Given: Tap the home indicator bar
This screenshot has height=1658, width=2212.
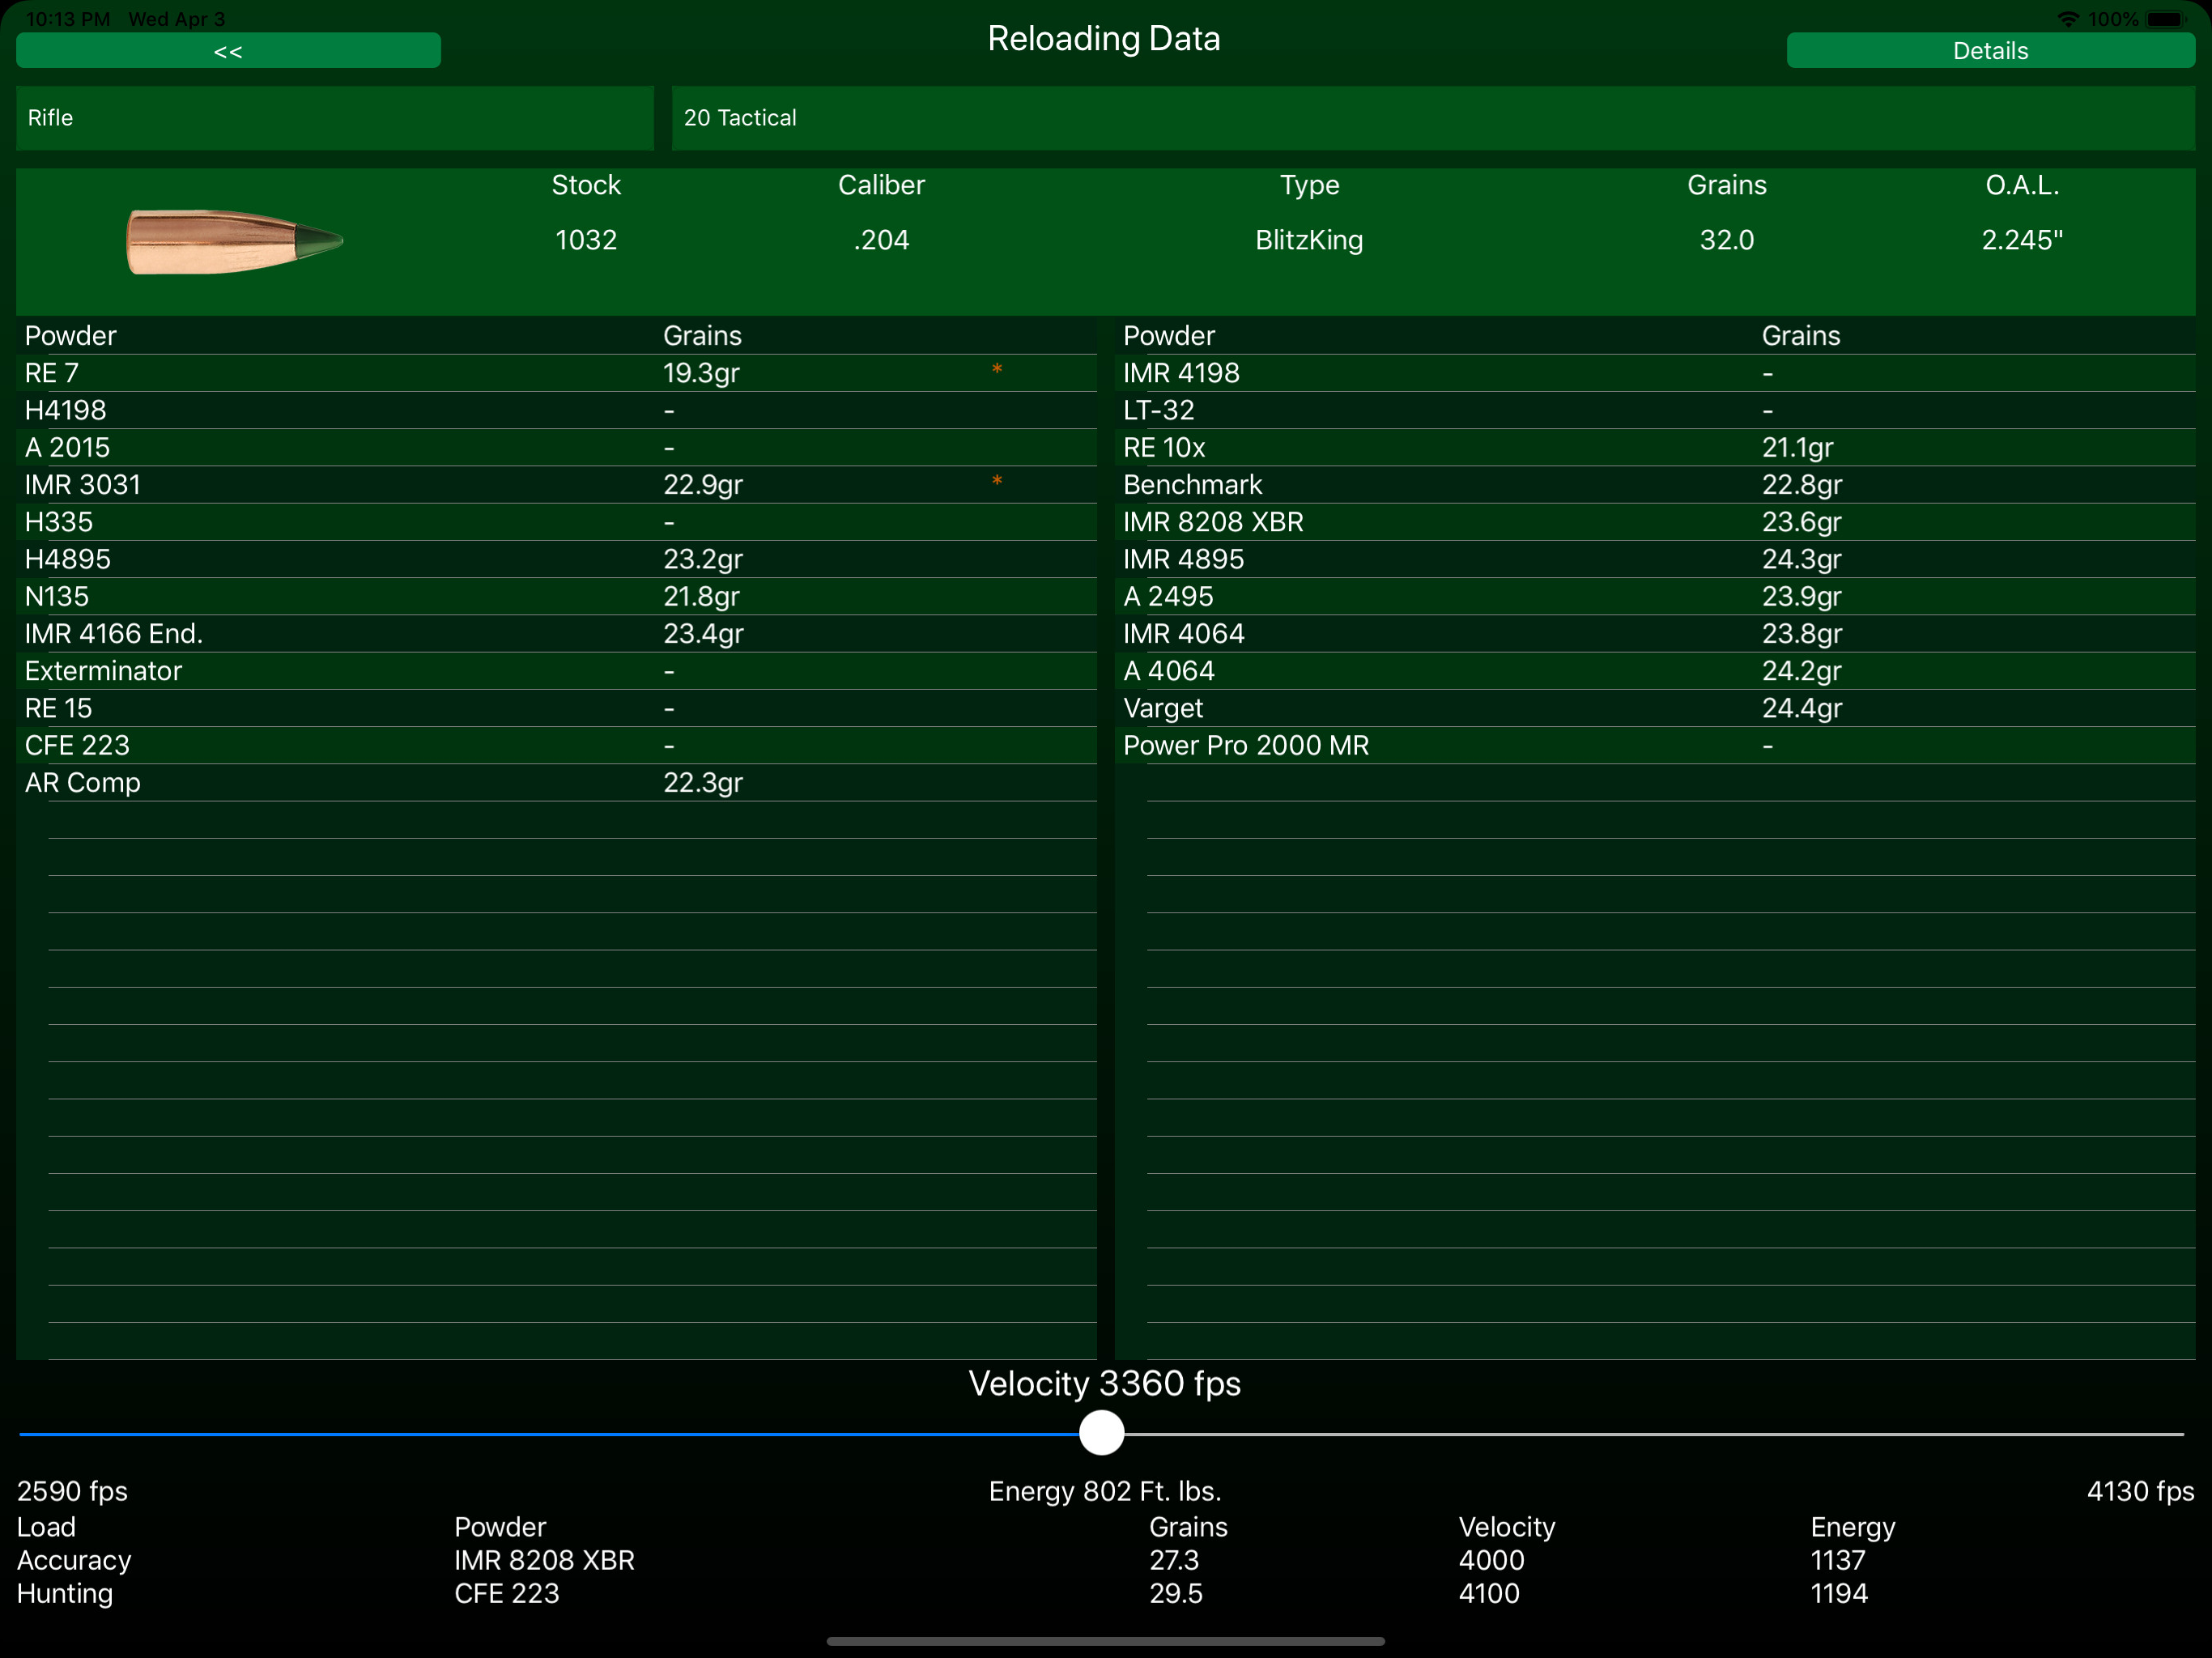Looking at the screenshot, I should click(1105, 1641).
